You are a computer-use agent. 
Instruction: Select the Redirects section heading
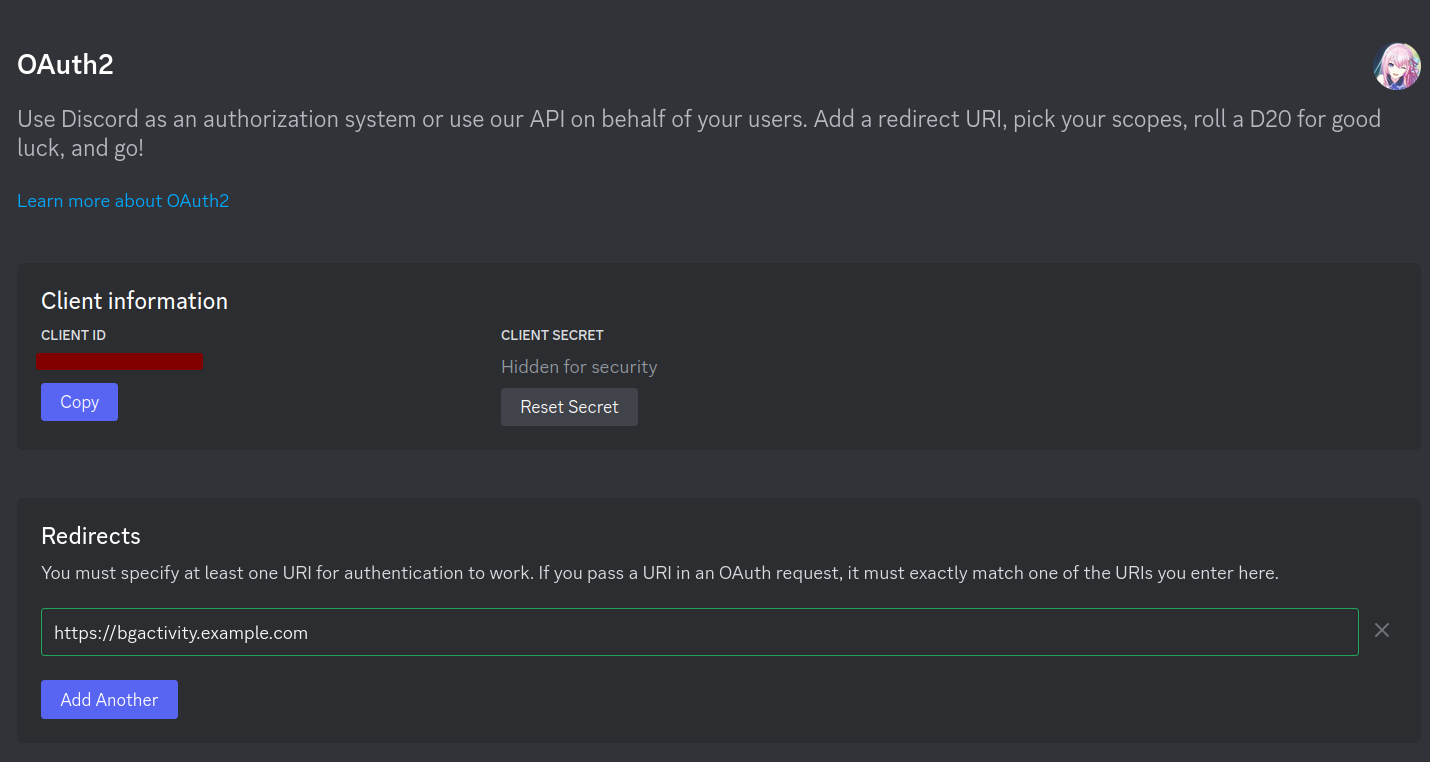91,536
